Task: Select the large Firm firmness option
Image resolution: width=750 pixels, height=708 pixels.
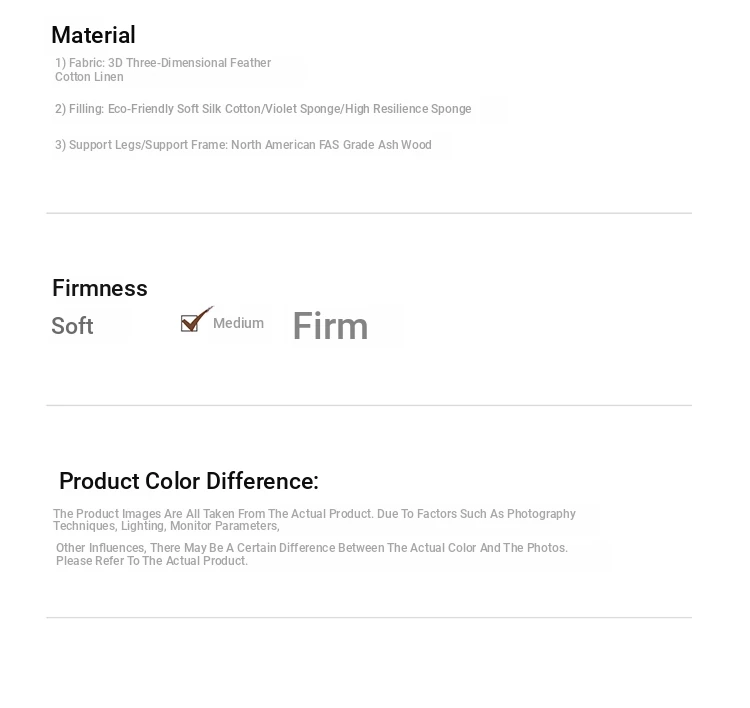Action: (x=330, y=326)
